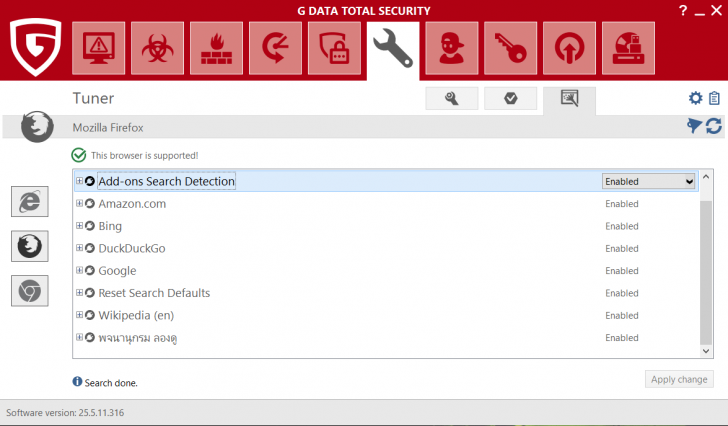Open the Virus protection biohazard icon
Screen dimensions: 728x426
pos(157,48)
